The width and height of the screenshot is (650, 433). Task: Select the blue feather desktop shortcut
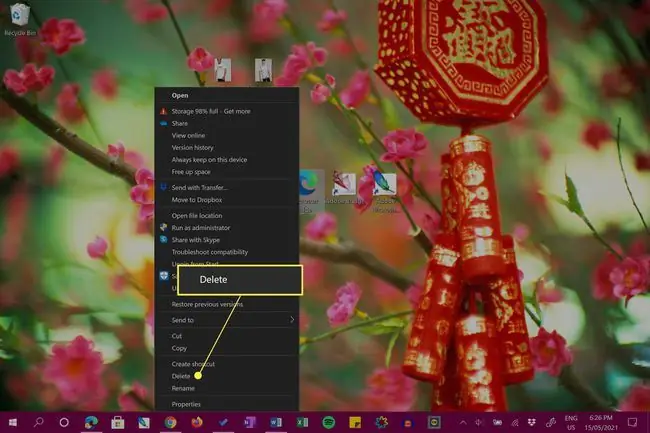(386, 191)
